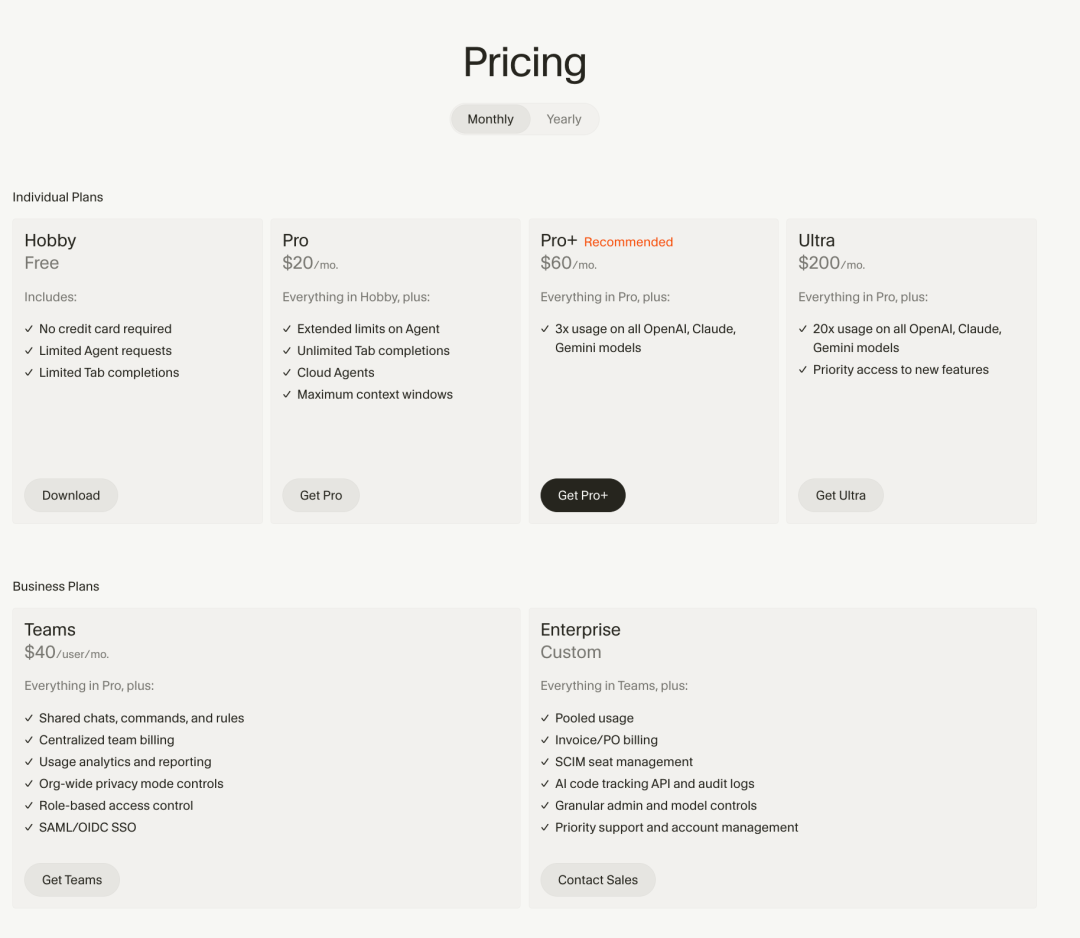The height and width of the screenshot is (938, 1080).
Task: Switch billing to Monthly
Action: [490, 119]
